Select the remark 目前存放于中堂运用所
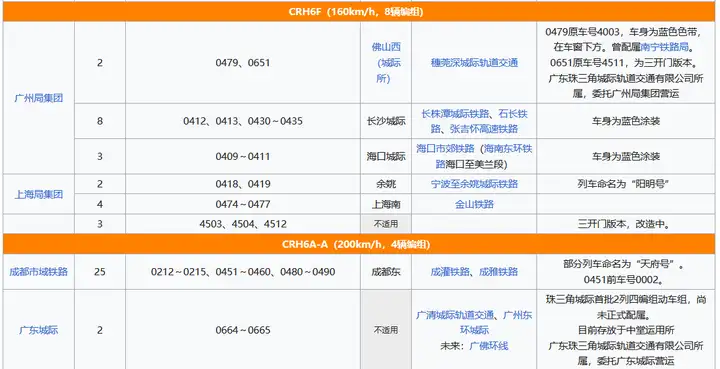 click(x=626, y=330)
